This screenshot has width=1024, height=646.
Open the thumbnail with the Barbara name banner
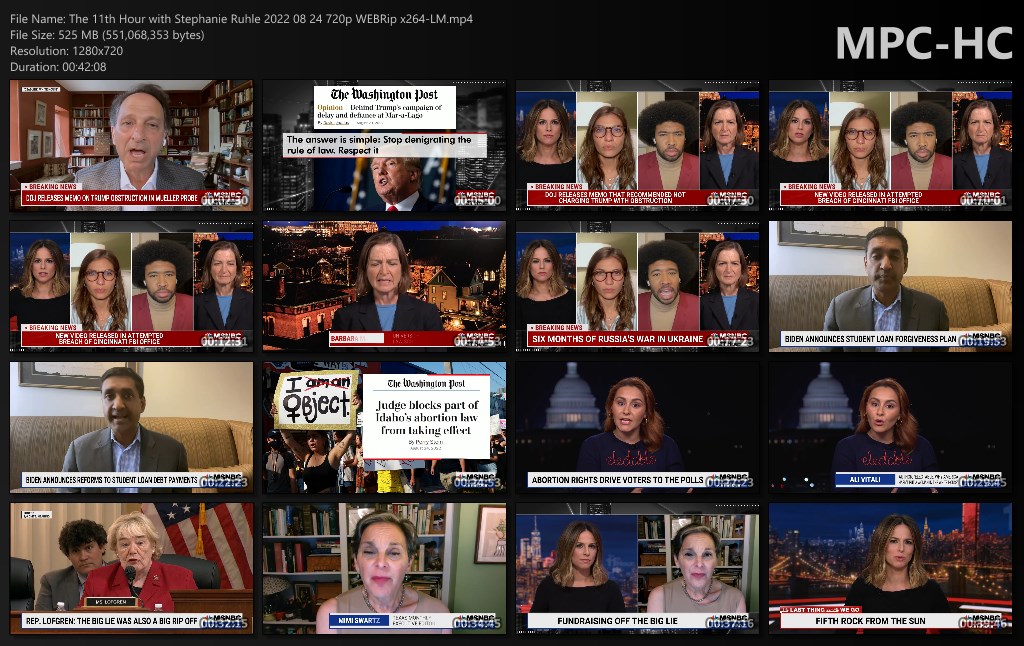point(384,286)
